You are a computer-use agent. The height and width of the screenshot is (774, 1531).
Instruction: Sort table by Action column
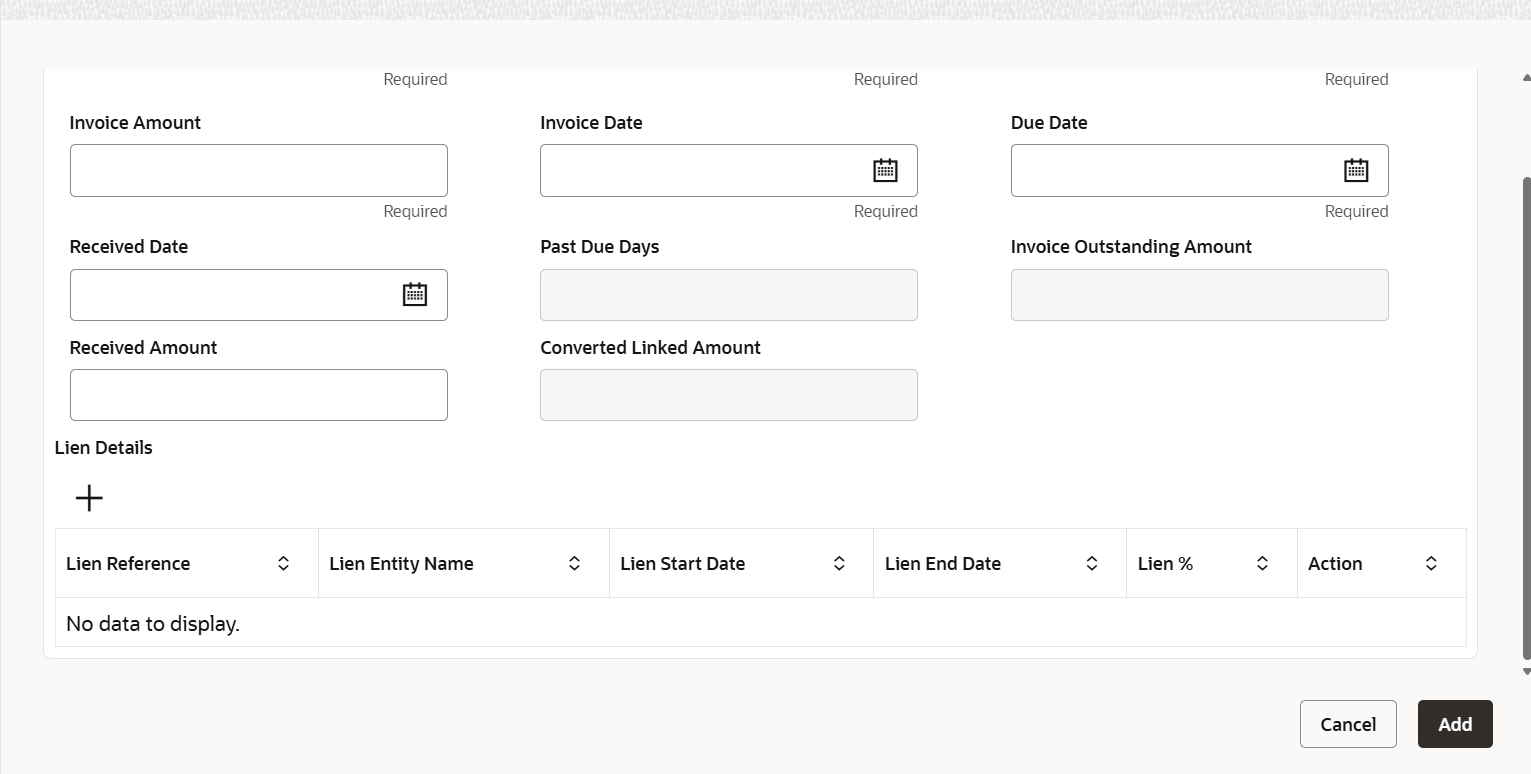pos(1431,564)
